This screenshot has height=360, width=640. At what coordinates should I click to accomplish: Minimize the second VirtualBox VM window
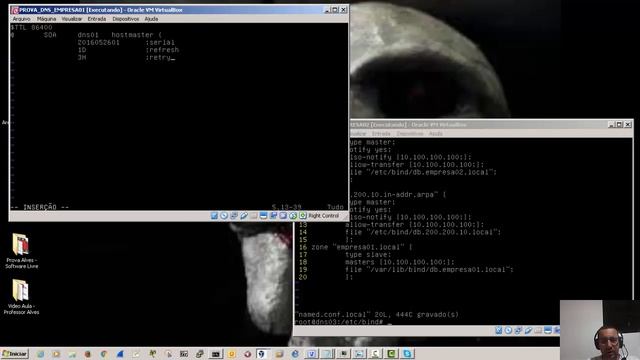pos(611,124)
